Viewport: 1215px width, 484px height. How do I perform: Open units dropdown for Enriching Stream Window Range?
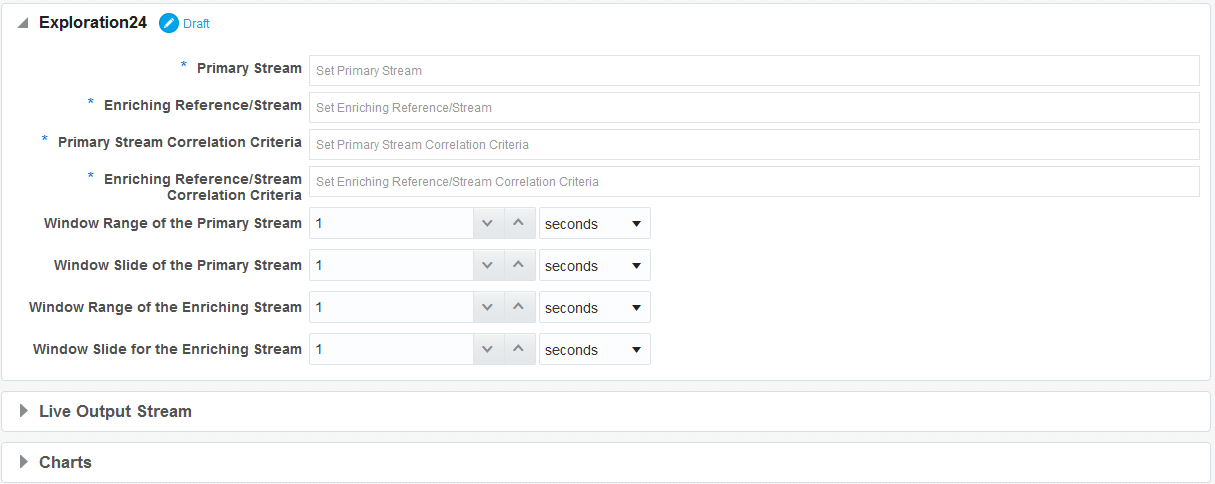coord(595,307)
